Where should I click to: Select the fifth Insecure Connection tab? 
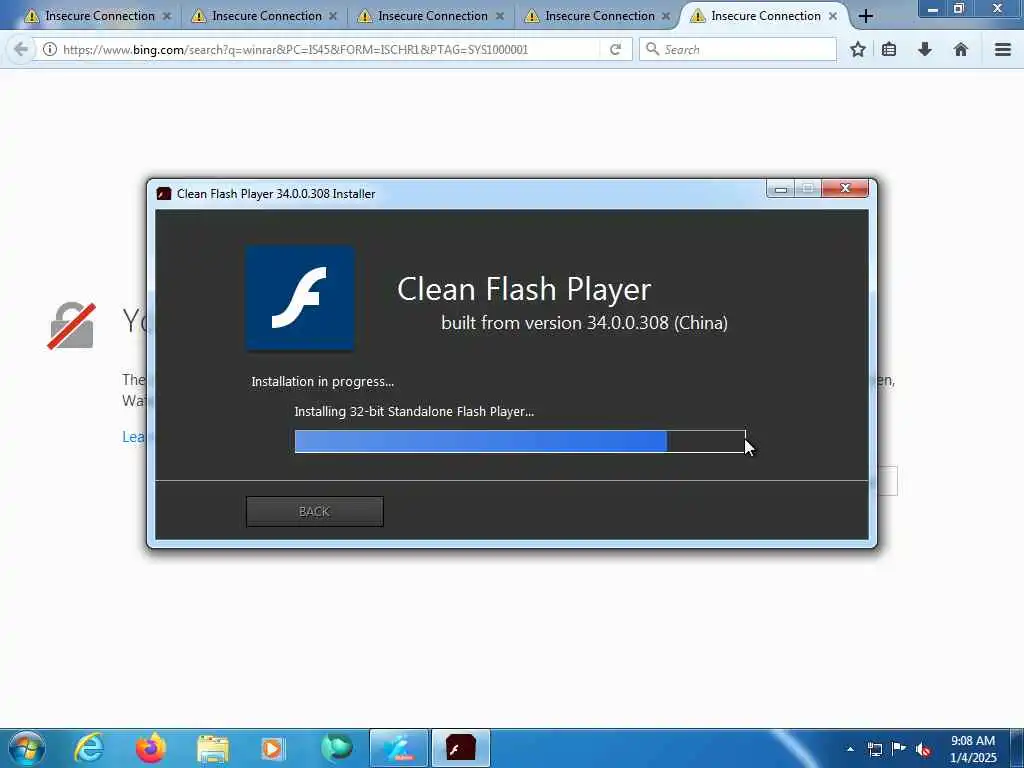pos(765,16)
